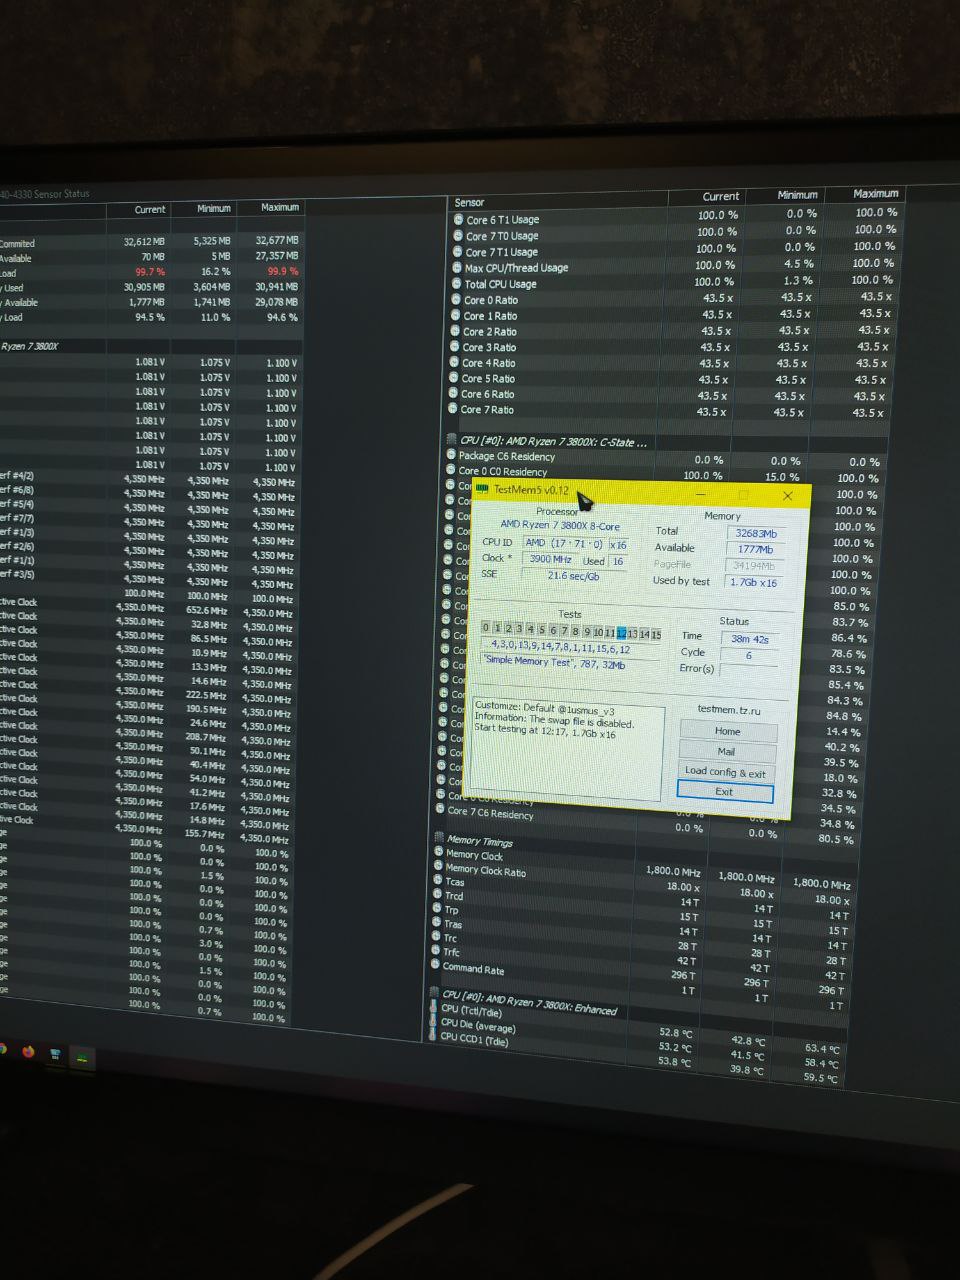Click the Total memory 32683Mb field
This screenshot has height=1280, width=960.
[755, 534]
